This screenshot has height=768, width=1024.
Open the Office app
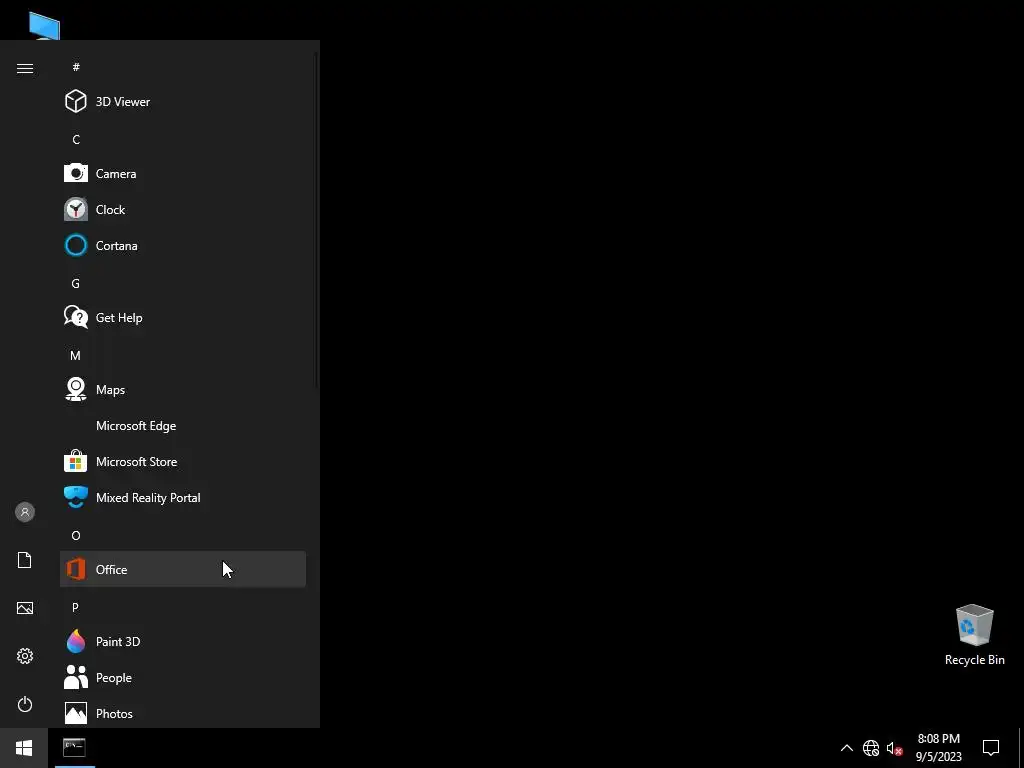pyautogui.click(x=183, y=569)
